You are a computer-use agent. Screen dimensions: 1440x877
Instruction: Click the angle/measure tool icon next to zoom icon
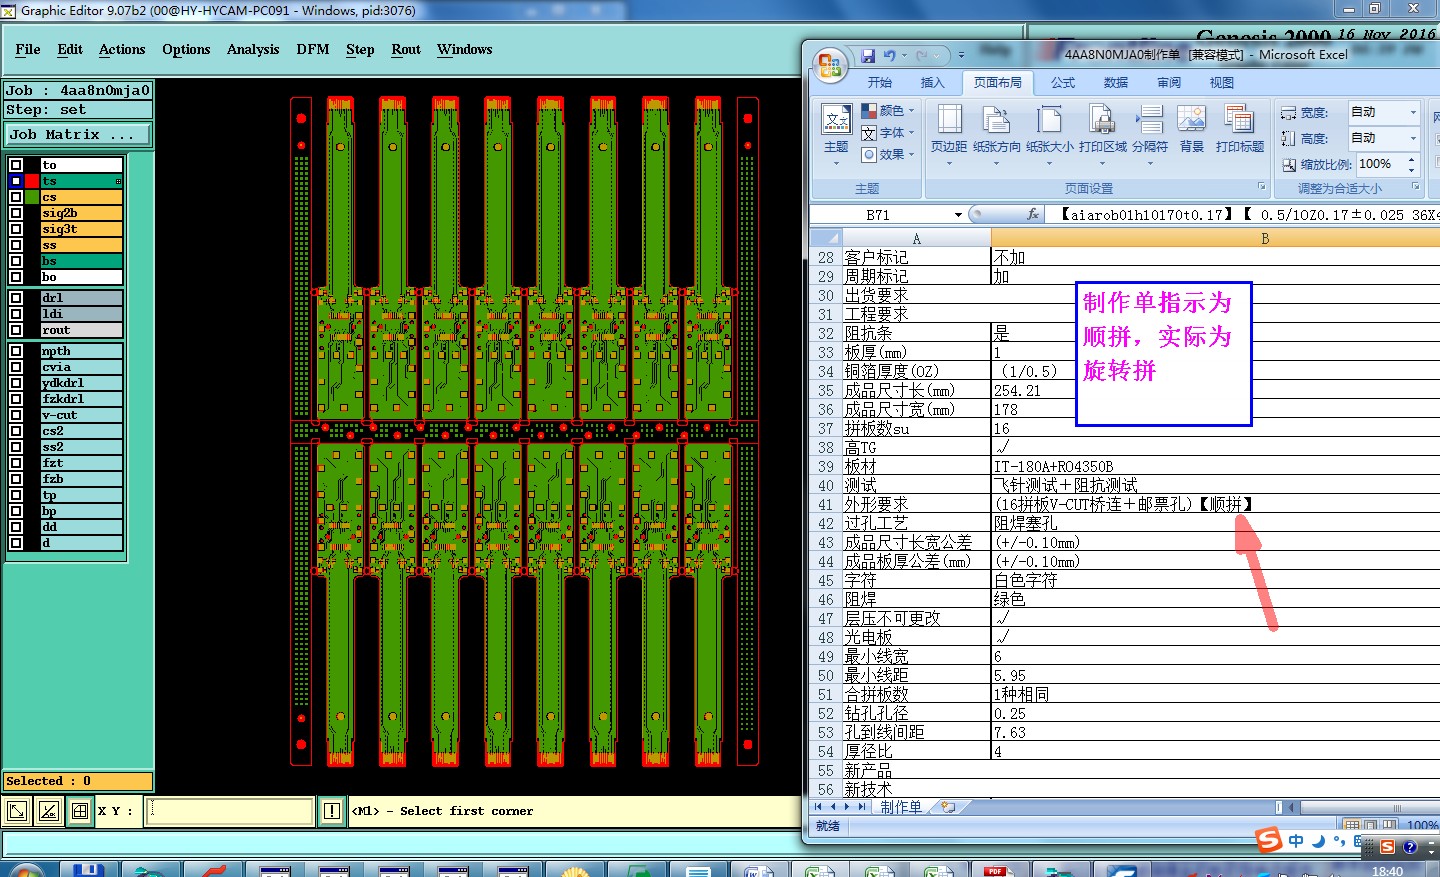[48, 811]
